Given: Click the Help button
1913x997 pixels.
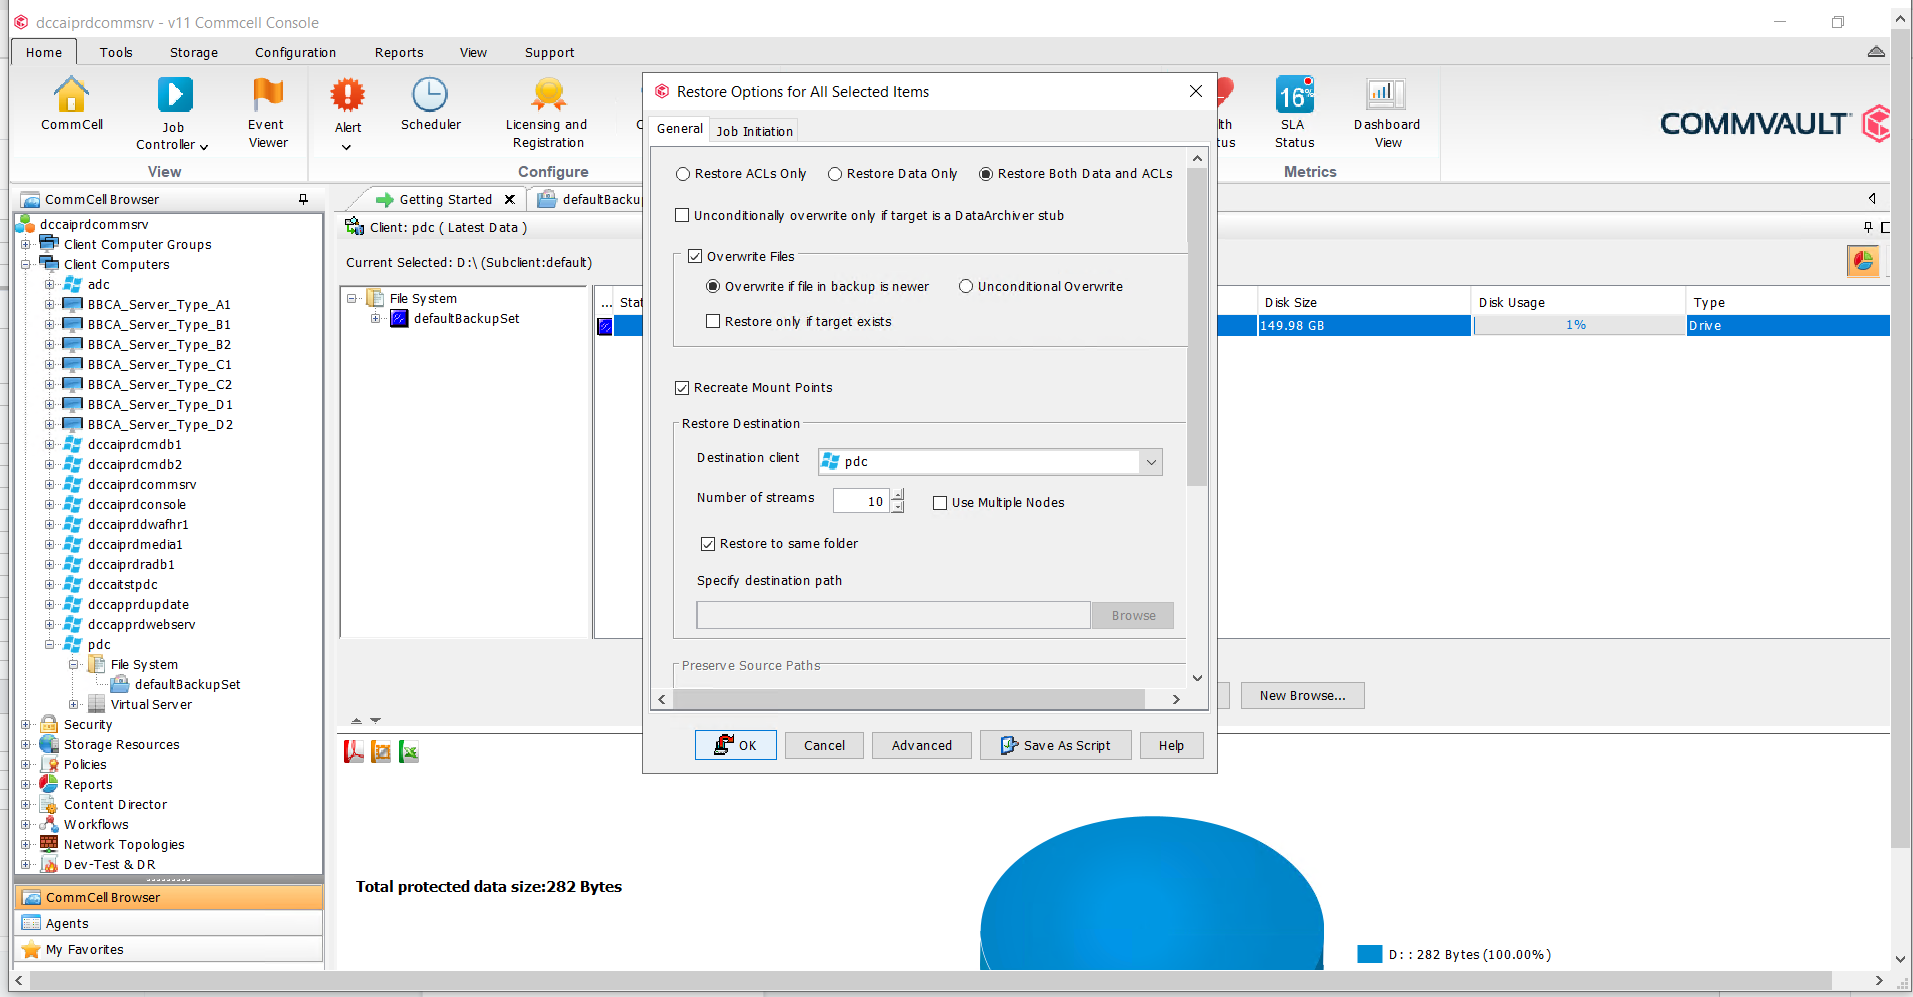Looking at the screenshot, I should click(1171, 745).
